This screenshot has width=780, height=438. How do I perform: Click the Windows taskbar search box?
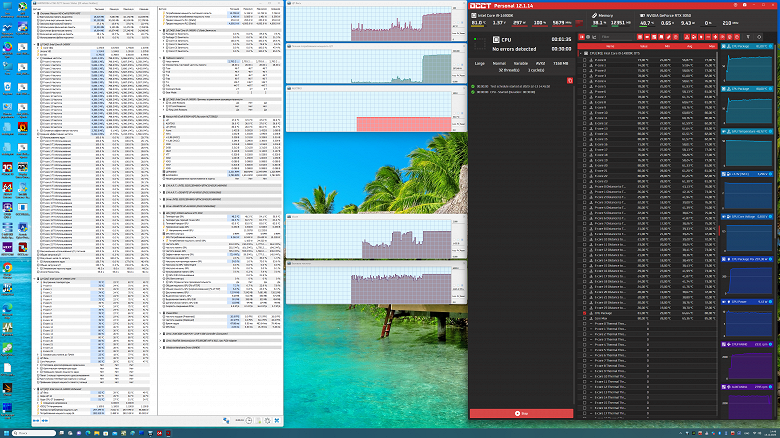point(34,433)
